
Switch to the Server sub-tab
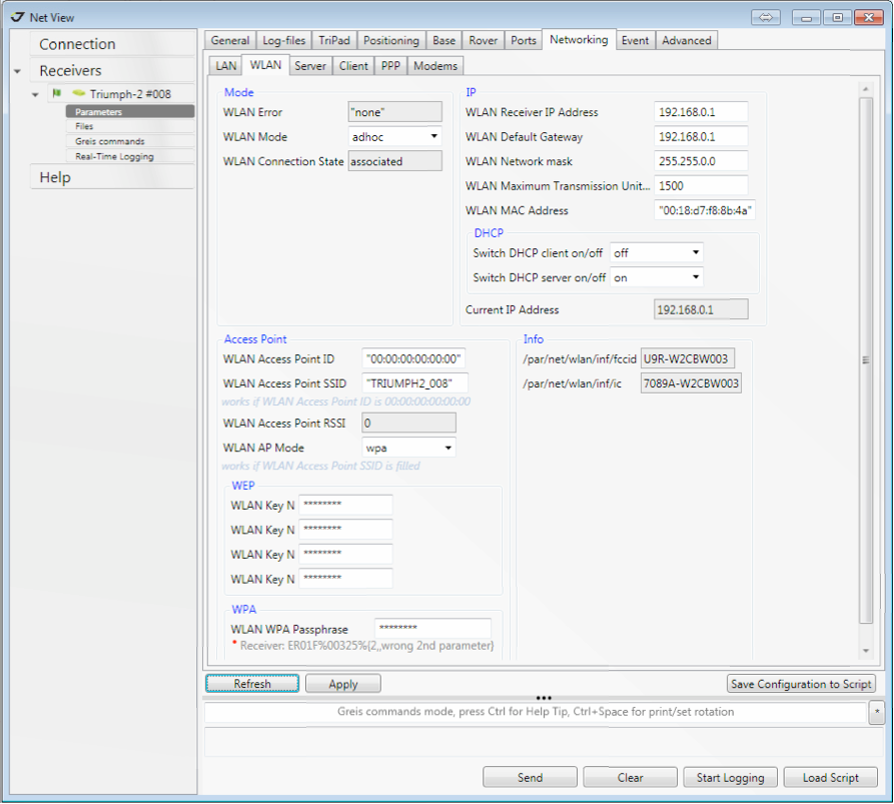click(310, 66)
